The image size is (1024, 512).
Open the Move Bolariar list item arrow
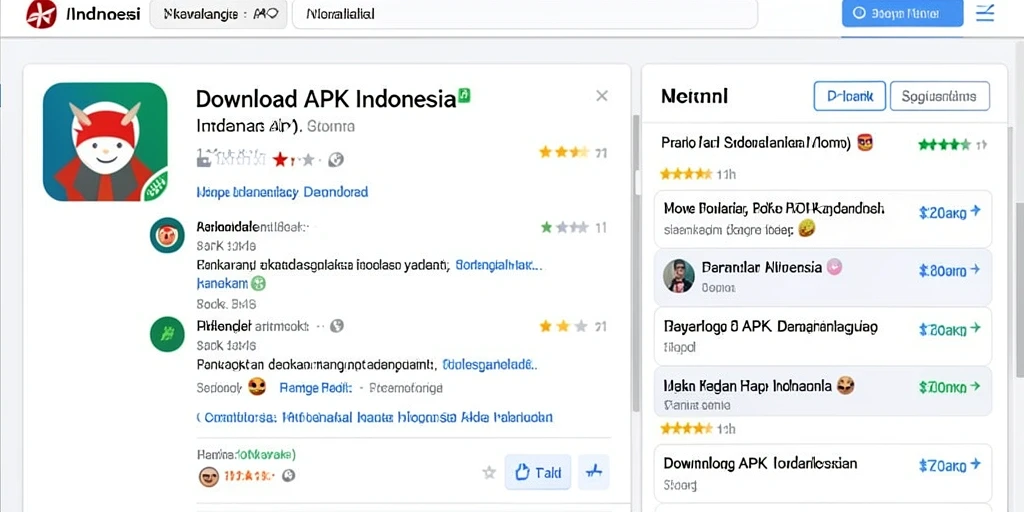[975, 211]
